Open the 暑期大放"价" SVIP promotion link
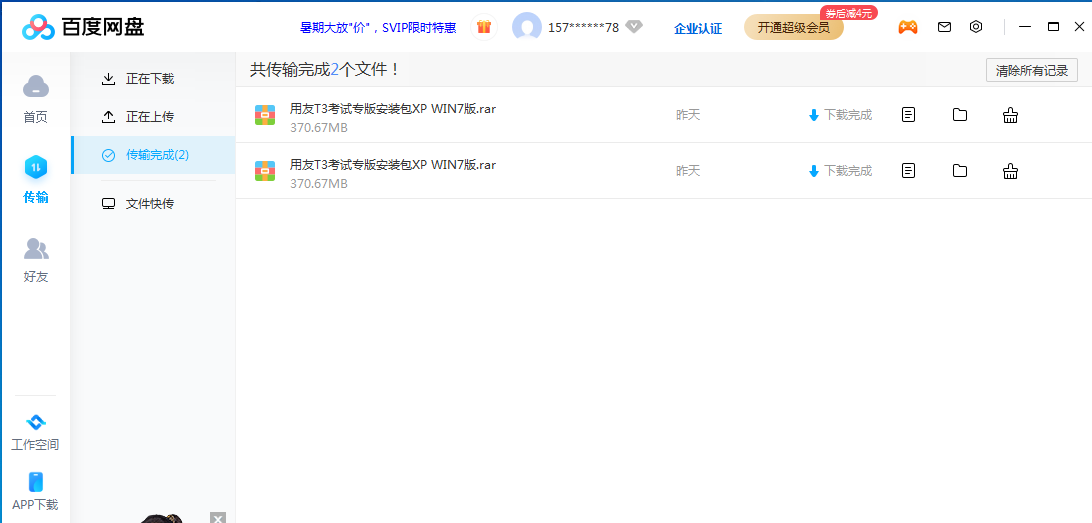 coord(378,28)
